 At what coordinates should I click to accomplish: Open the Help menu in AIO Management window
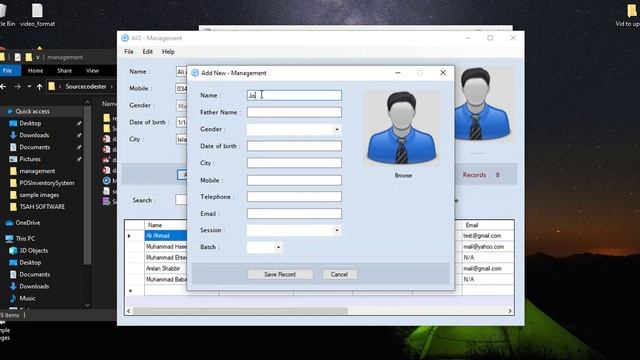(168, 52)
